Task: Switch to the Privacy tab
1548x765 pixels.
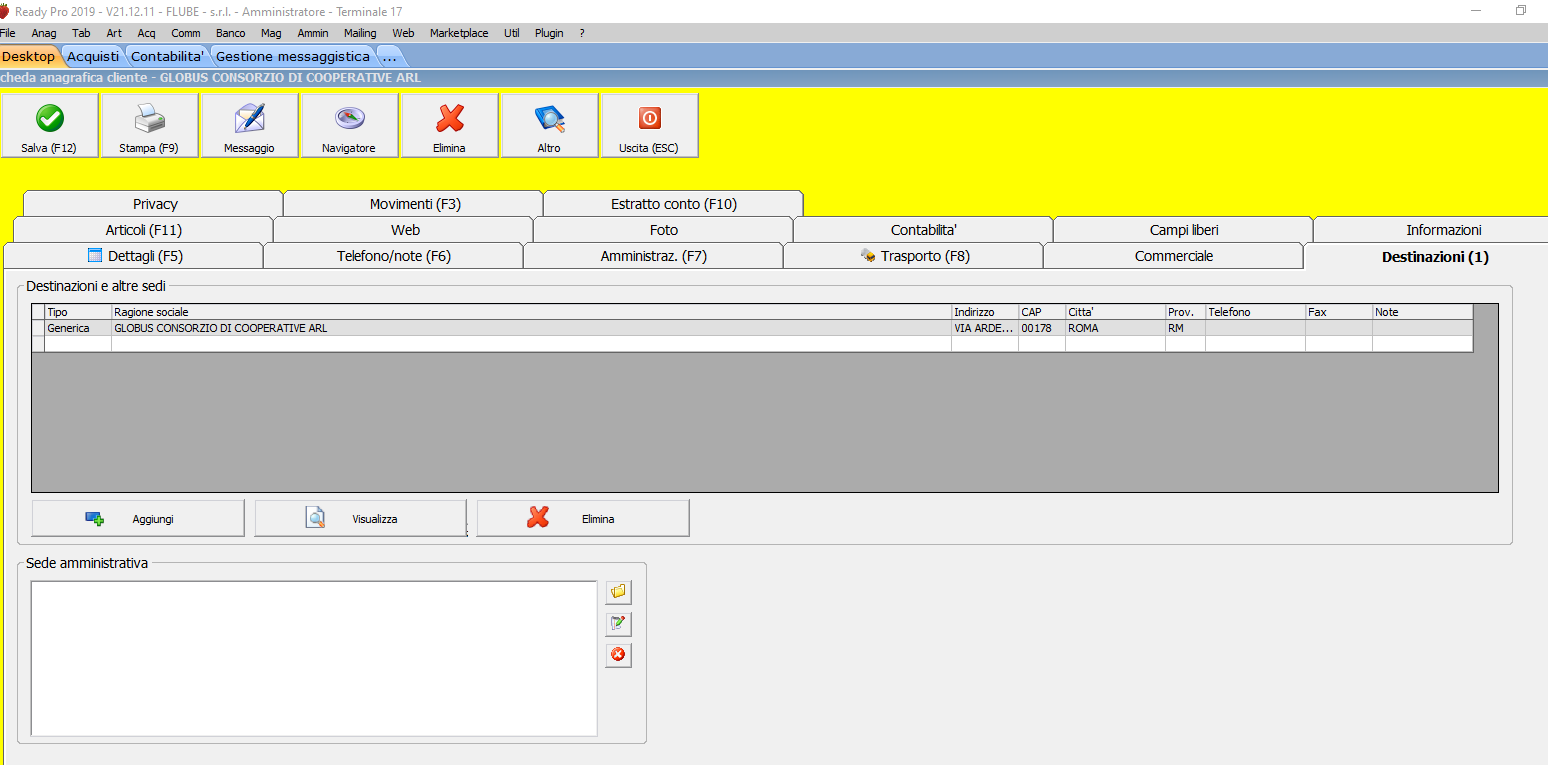Action: 154,204
